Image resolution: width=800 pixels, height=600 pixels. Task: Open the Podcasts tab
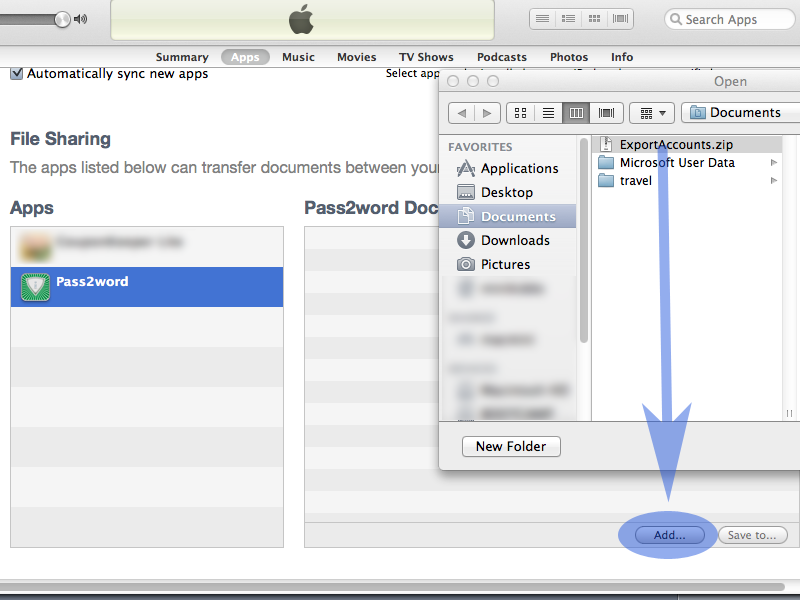[x=501, y=57]
